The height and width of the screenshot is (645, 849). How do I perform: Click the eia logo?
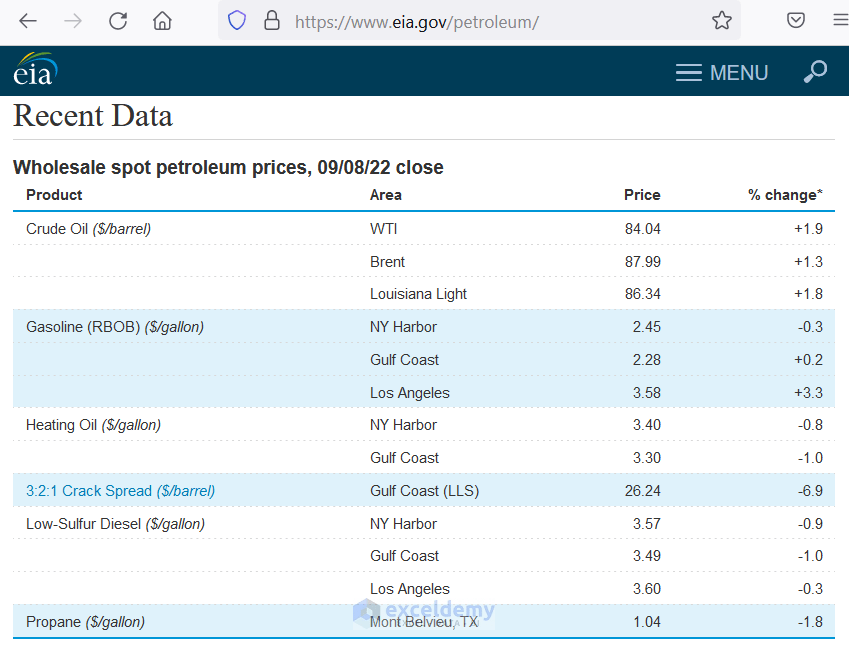[34, 70]
